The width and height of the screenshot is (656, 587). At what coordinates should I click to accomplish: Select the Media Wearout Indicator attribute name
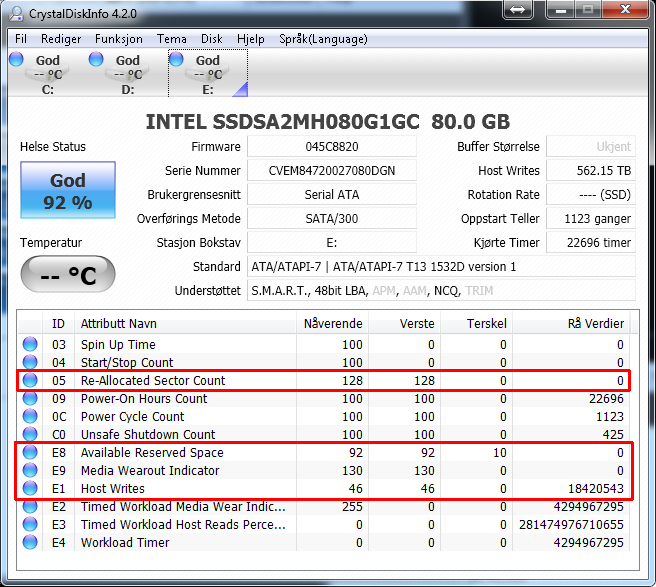150,470
